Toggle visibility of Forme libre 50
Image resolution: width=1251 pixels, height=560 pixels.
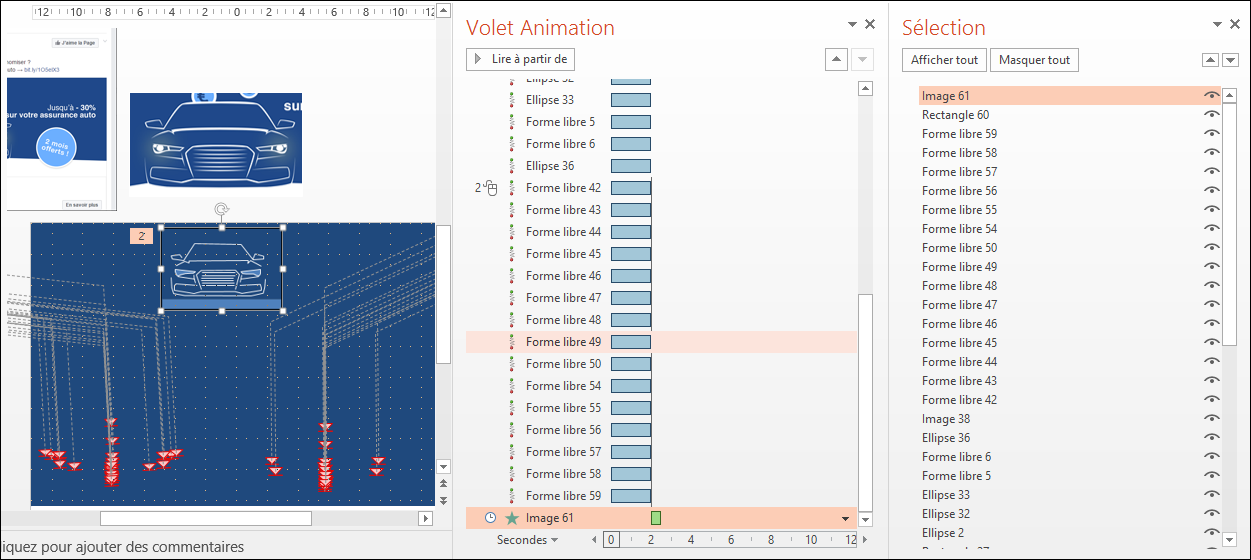tap(1211, 248)
